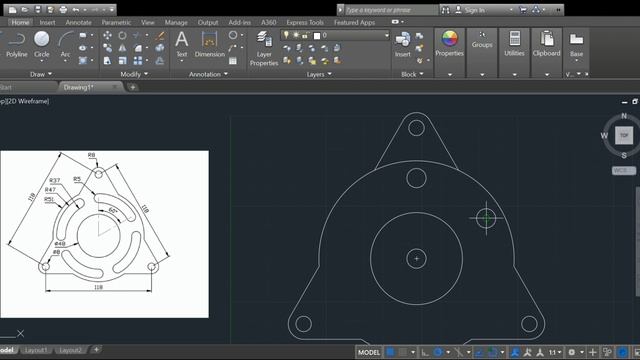640x360 pixels.
Task: Activate the Offset tool
Action: click(160, 61)
